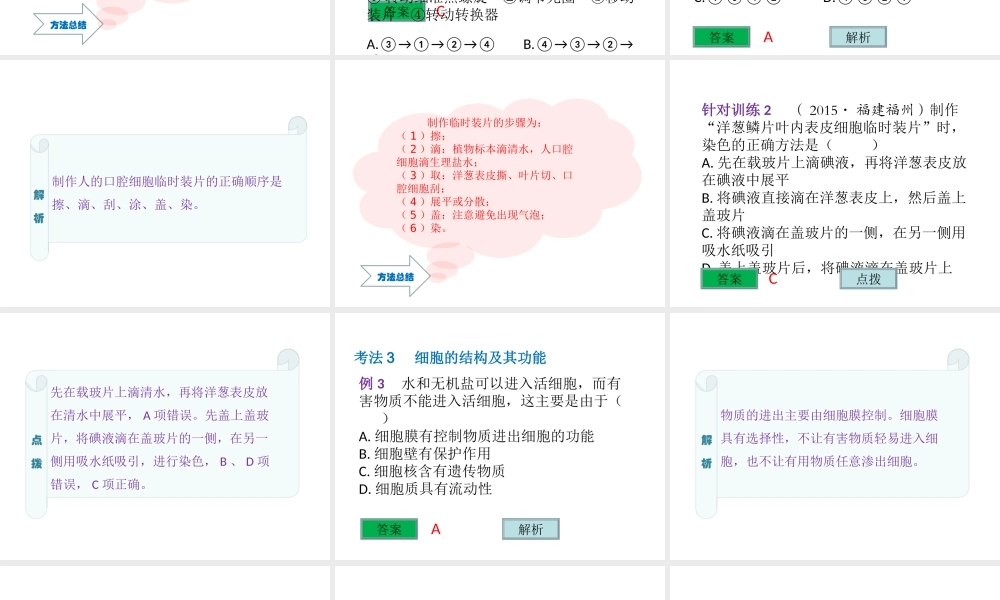
Task: Click the sequence text A.③→①→②→④
Action: point(430,45)
